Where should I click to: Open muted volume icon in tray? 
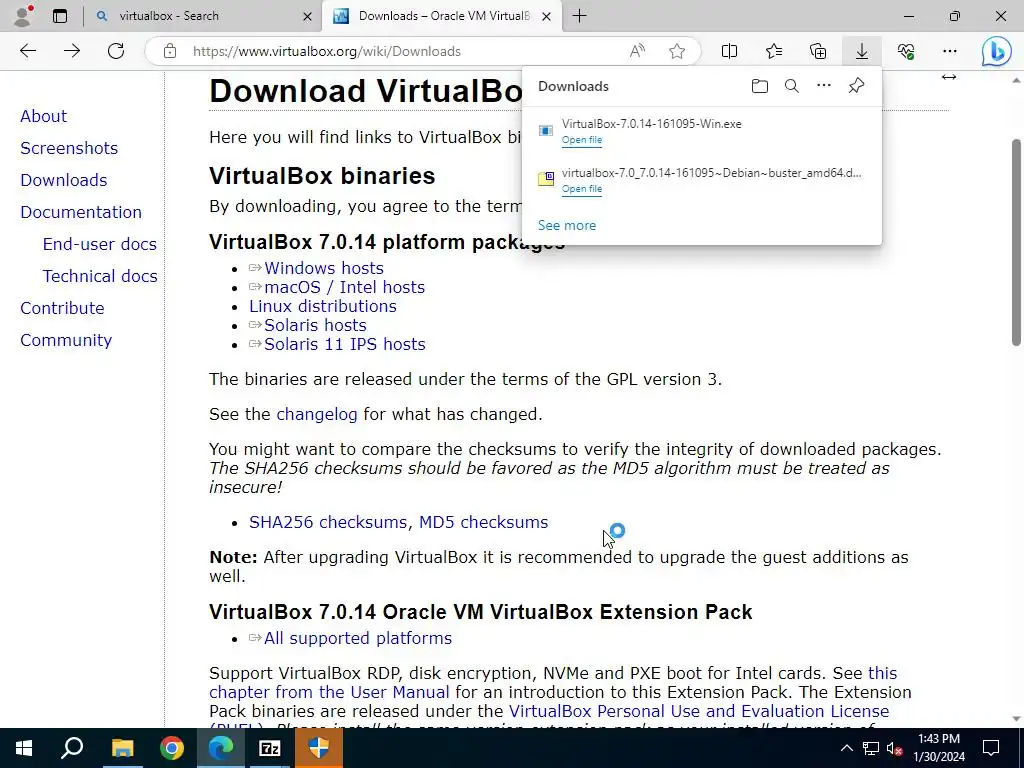tap(895, 748)
